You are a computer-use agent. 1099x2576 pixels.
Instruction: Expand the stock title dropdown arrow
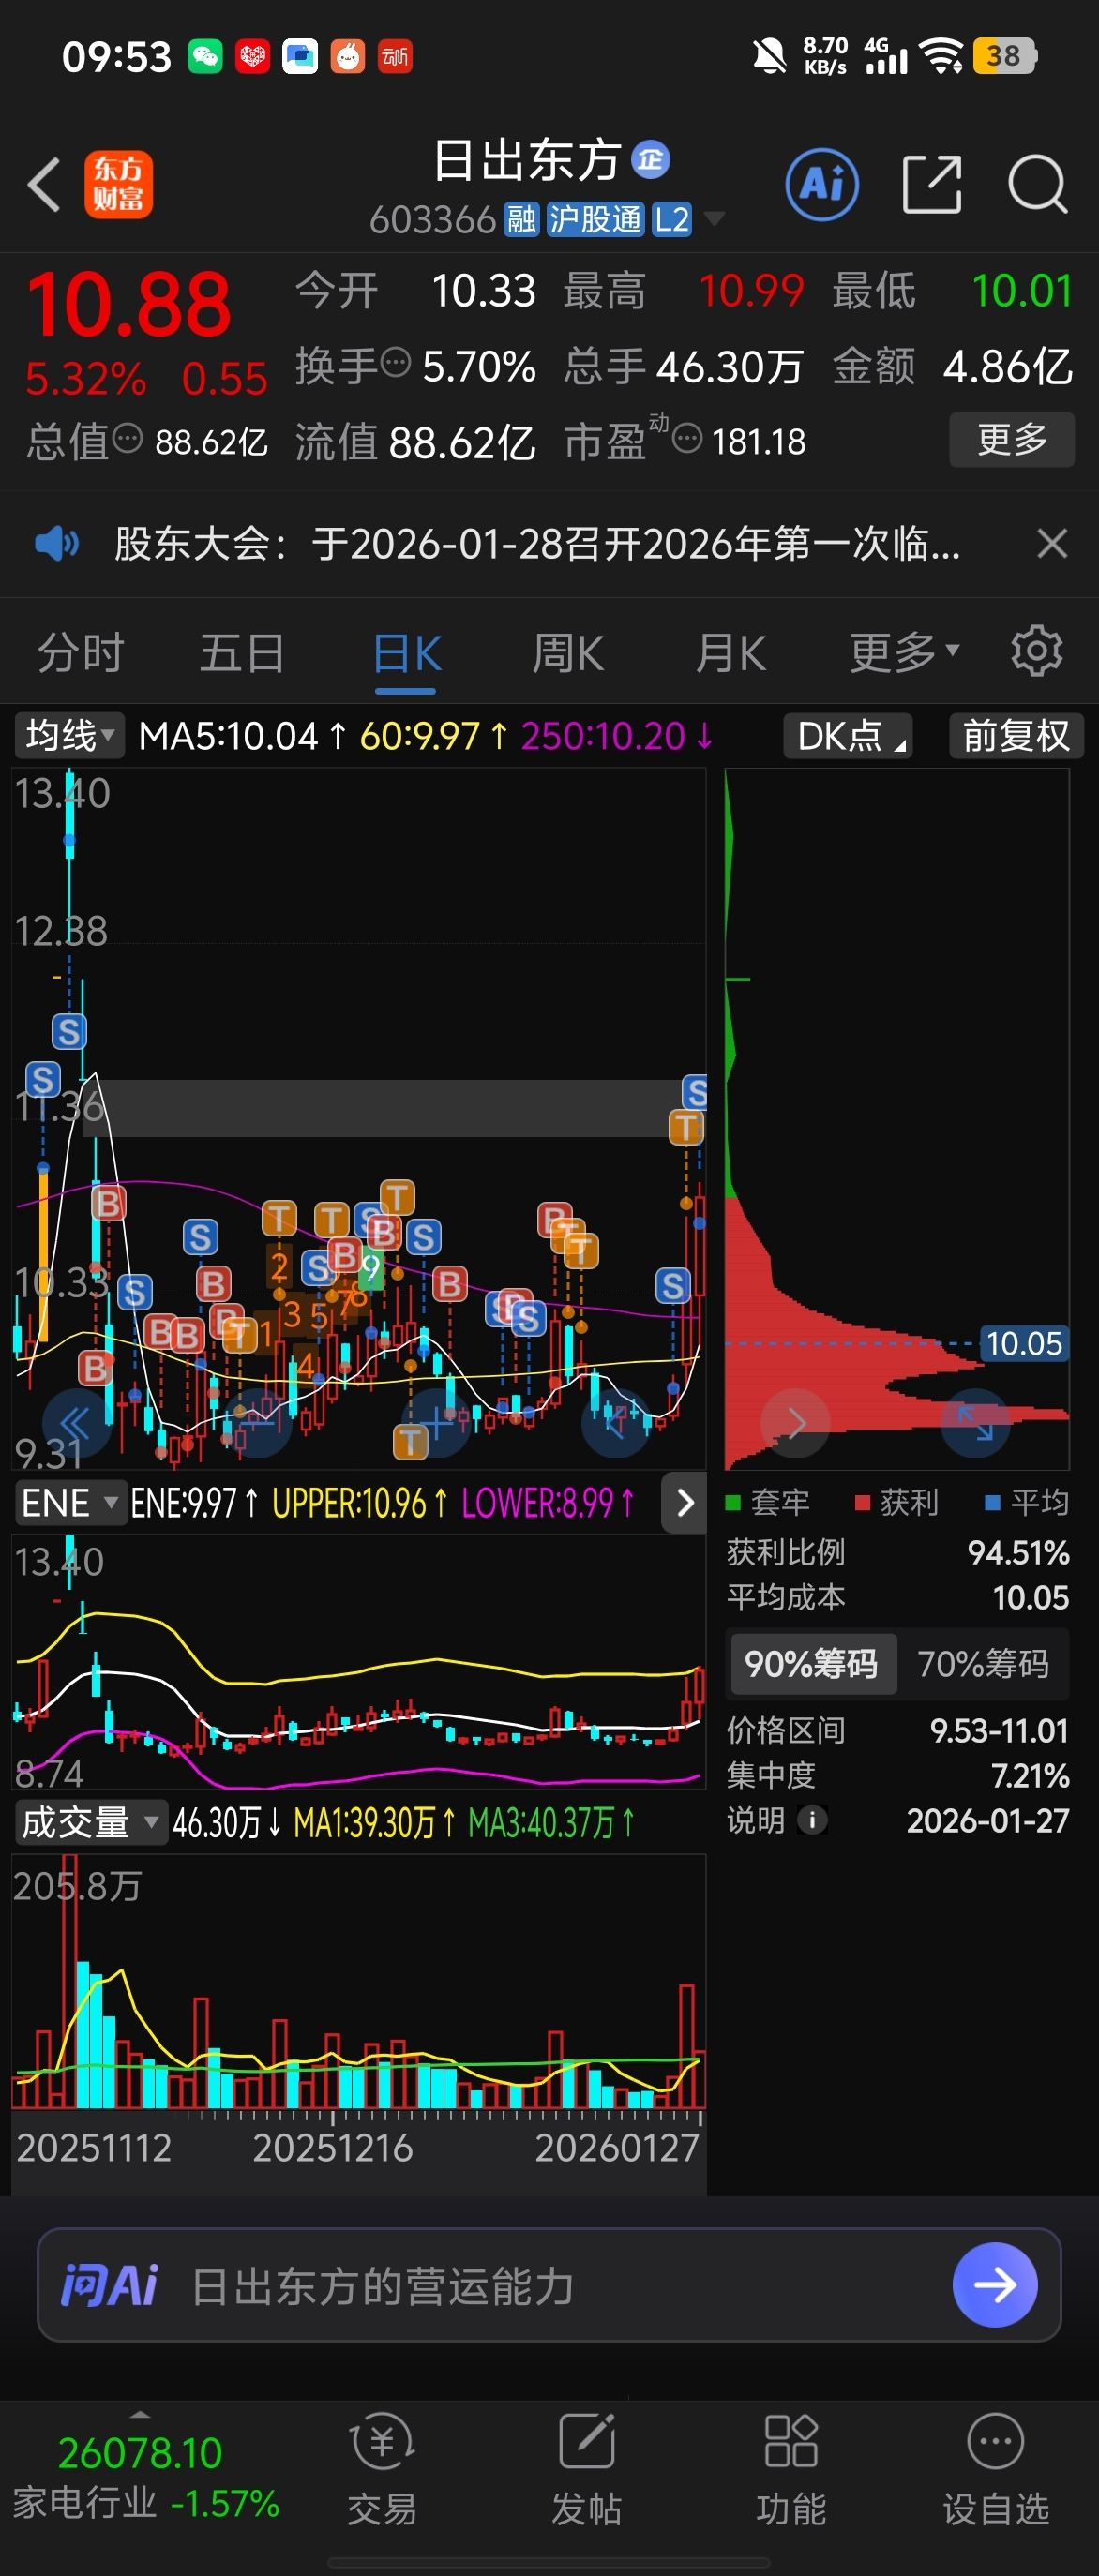(714, 219)
